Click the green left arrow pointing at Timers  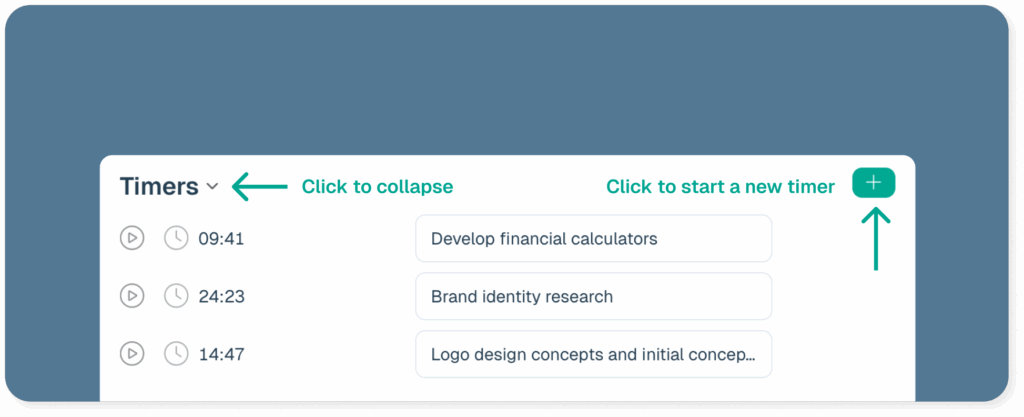tap(259, 187)
